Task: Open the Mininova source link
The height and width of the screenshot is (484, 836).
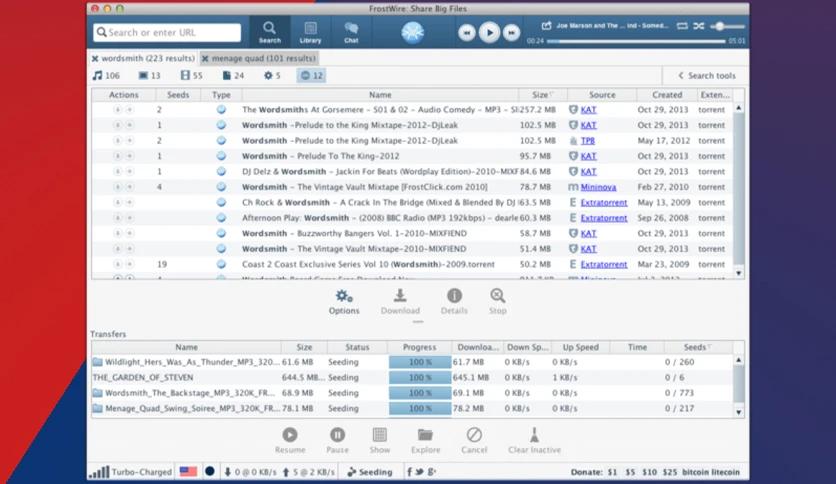Action: [598, 187]
